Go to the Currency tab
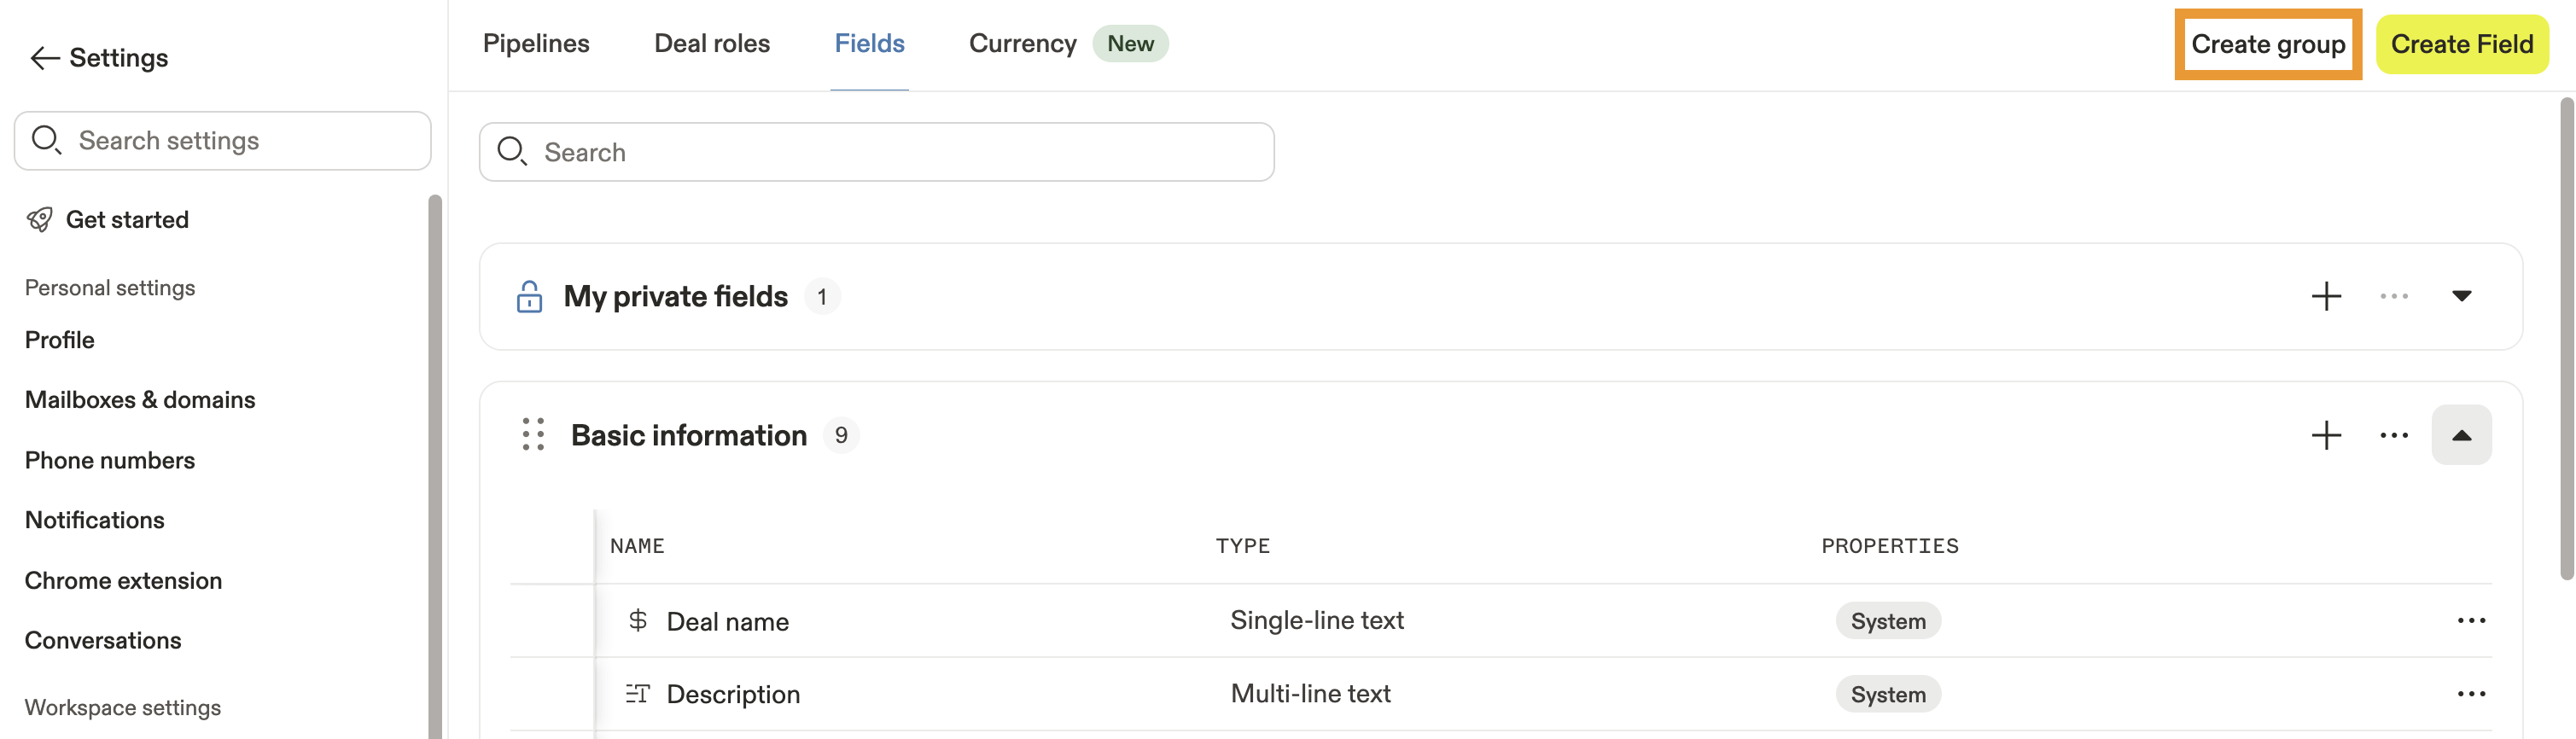 click(1022, 44)
